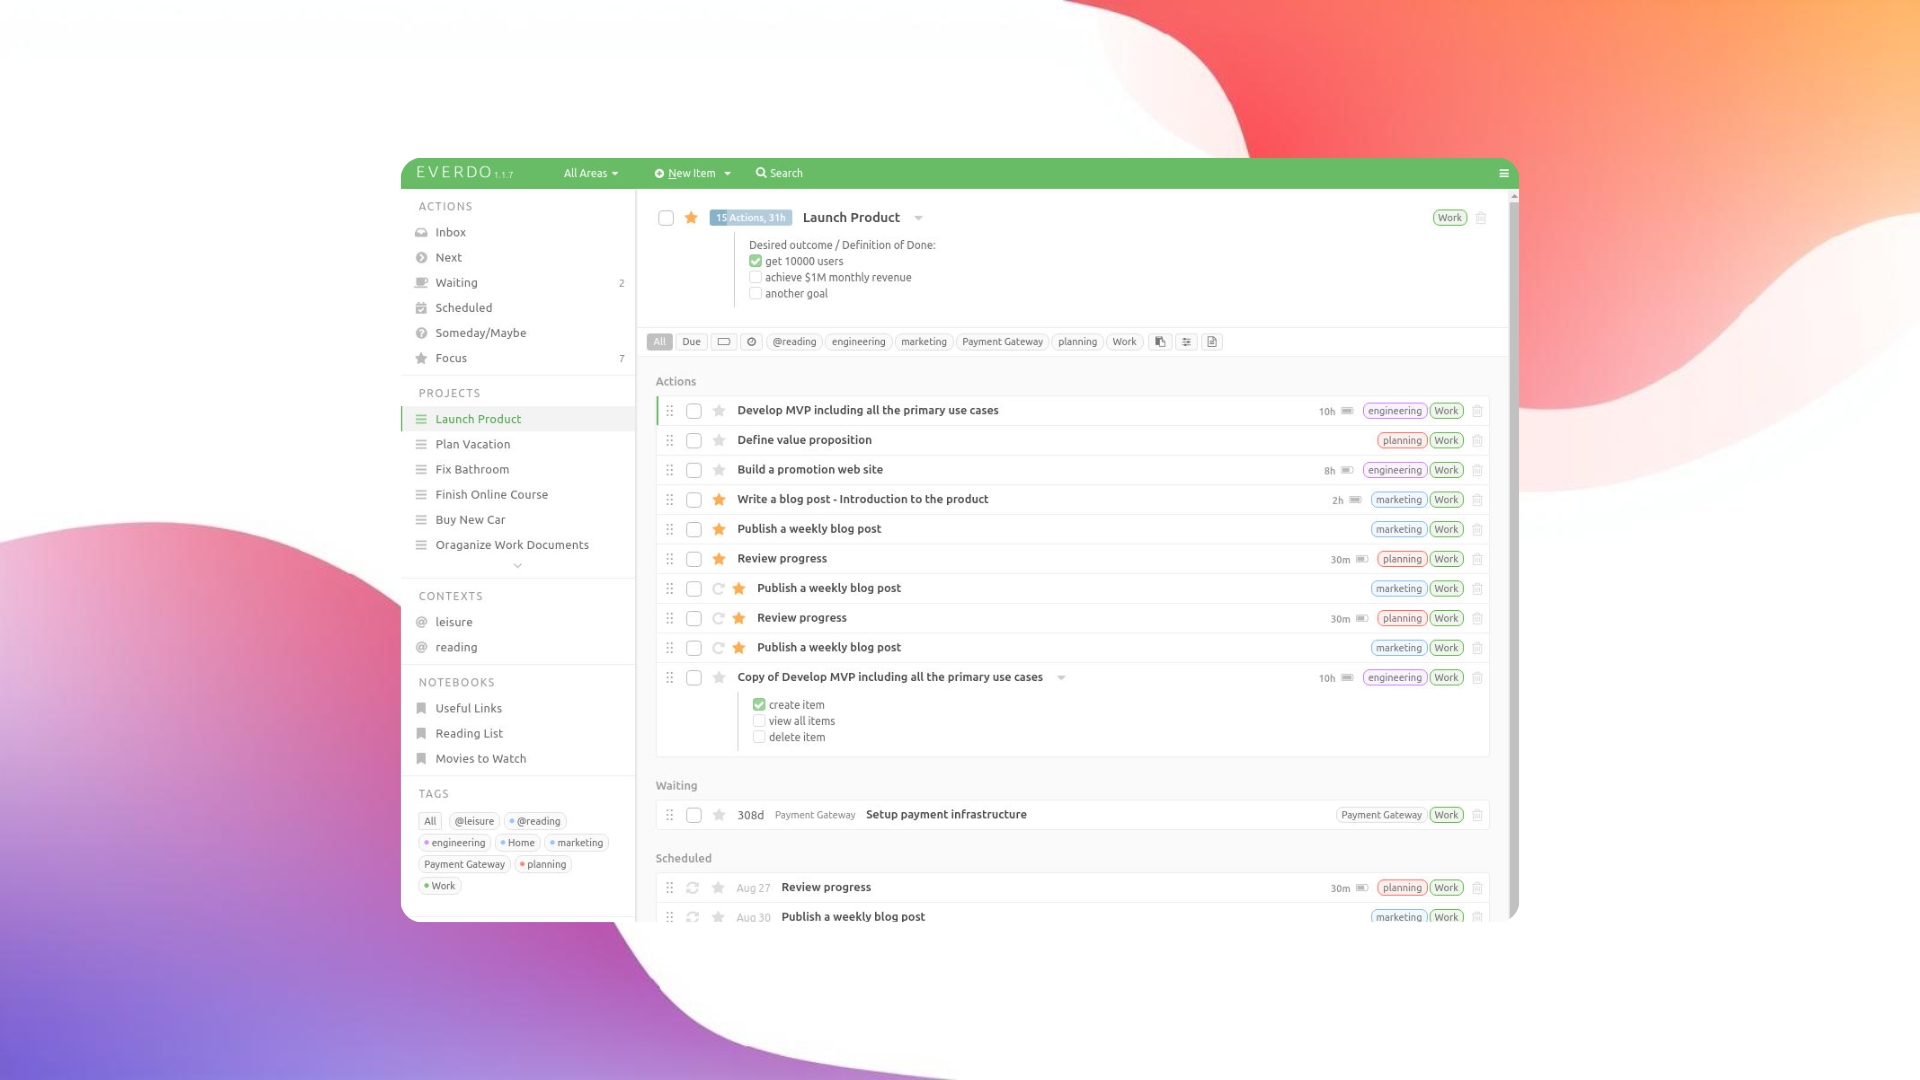1920x1080 pixels.
Task: Expand the New Item dropdown arrow
Action: coord(728,173)
